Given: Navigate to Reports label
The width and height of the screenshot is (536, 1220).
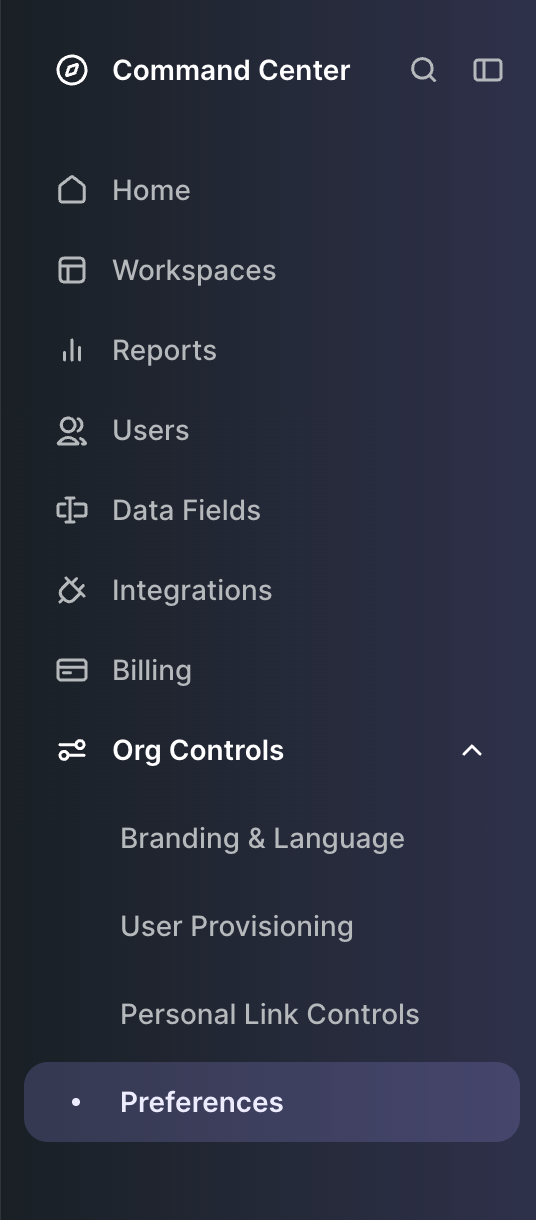Looking at the screenshot, I should pyautogui.click(x=165, y=351).
